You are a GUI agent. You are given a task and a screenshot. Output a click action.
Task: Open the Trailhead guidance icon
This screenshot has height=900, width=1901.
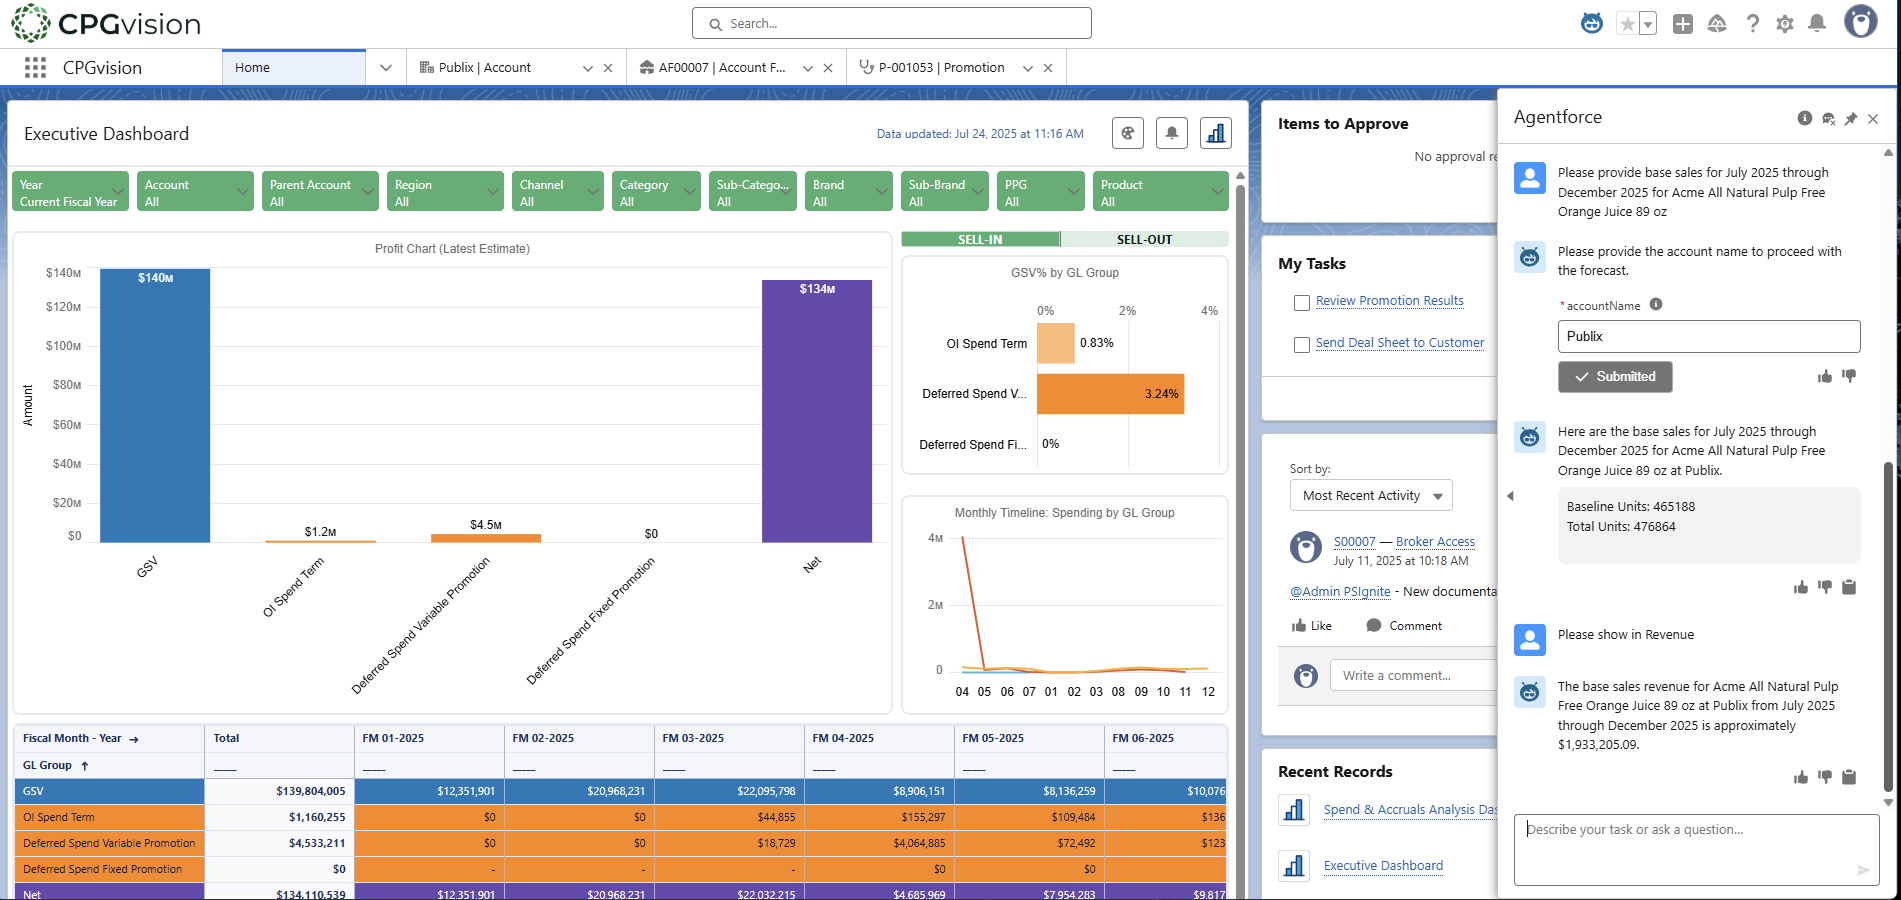coord(1717,24)
